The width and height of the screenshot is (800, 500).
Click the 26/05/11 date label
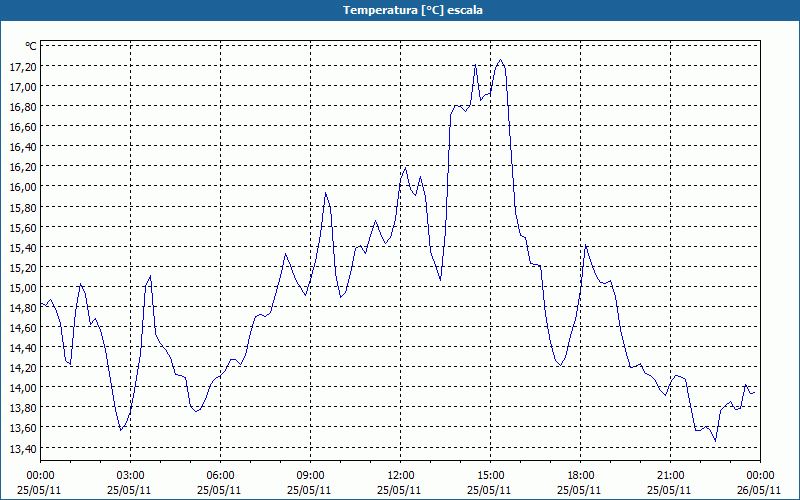[x=760, y=490]
